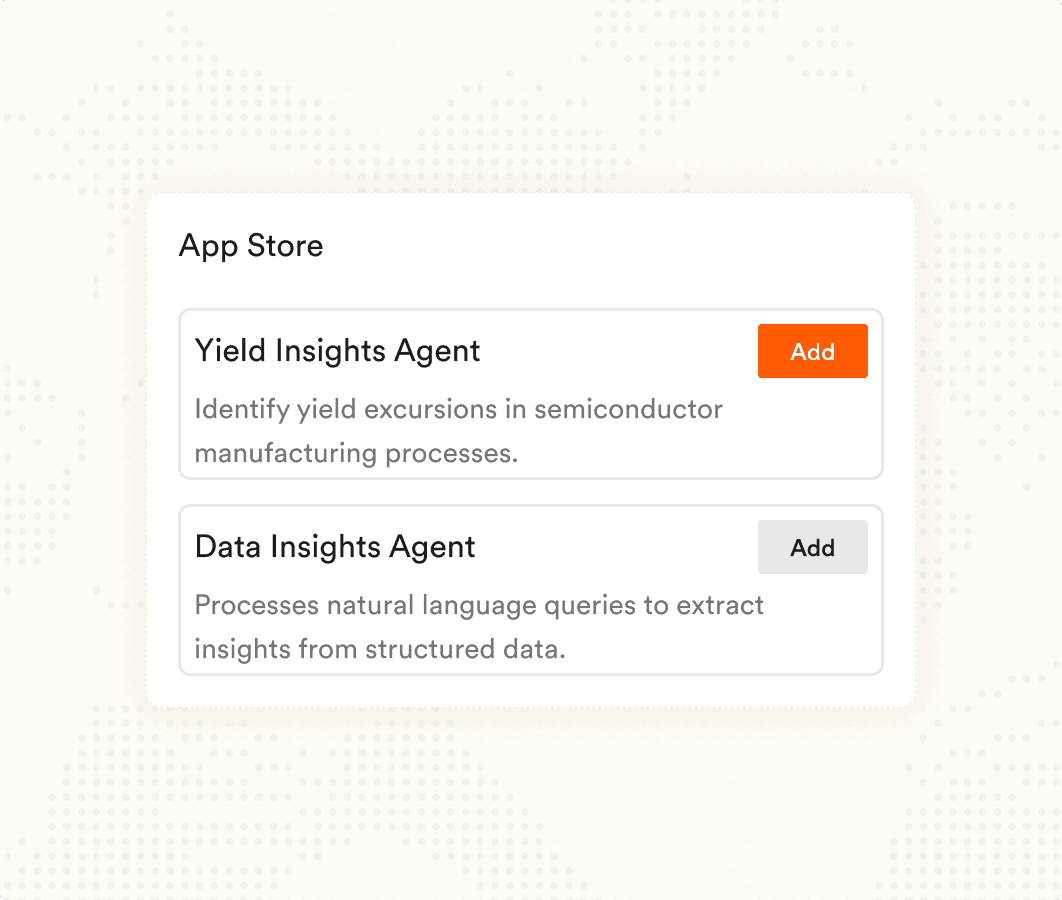
Task: Click the App Store panel heading
Action: pos(251,246)
